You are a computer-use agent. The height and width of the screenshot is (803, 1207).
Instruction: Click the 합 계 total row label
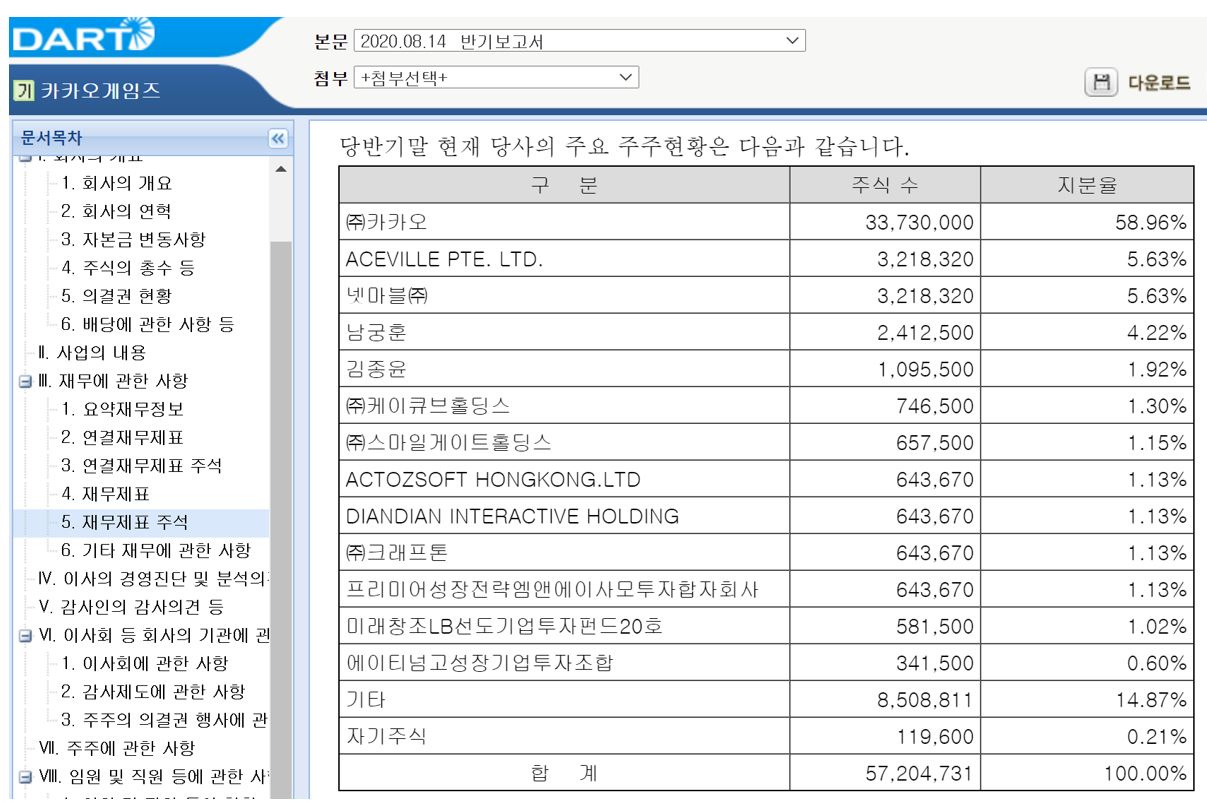pyautogui.click(x=564, y=773)
